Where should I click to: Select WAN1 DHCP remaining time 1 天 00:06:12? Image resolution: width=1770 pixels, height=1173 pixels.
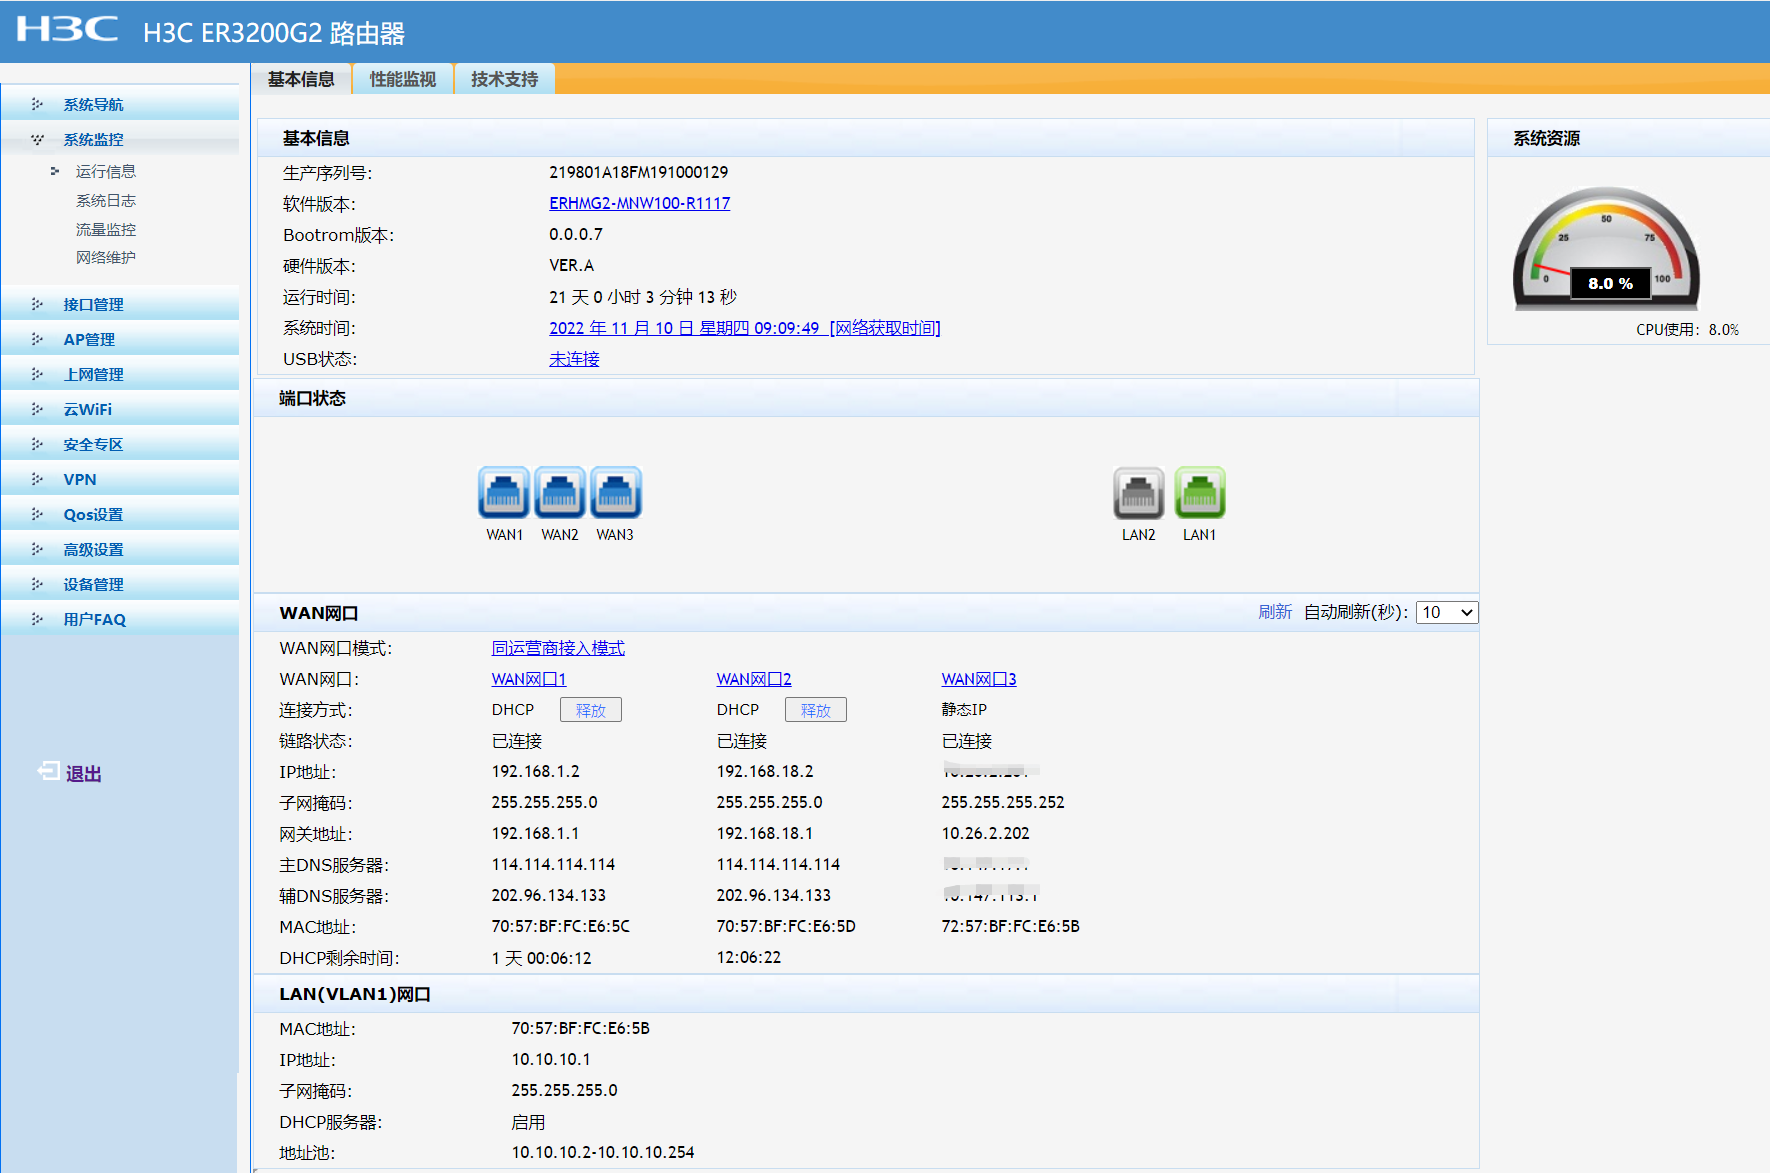click(541, 958)
